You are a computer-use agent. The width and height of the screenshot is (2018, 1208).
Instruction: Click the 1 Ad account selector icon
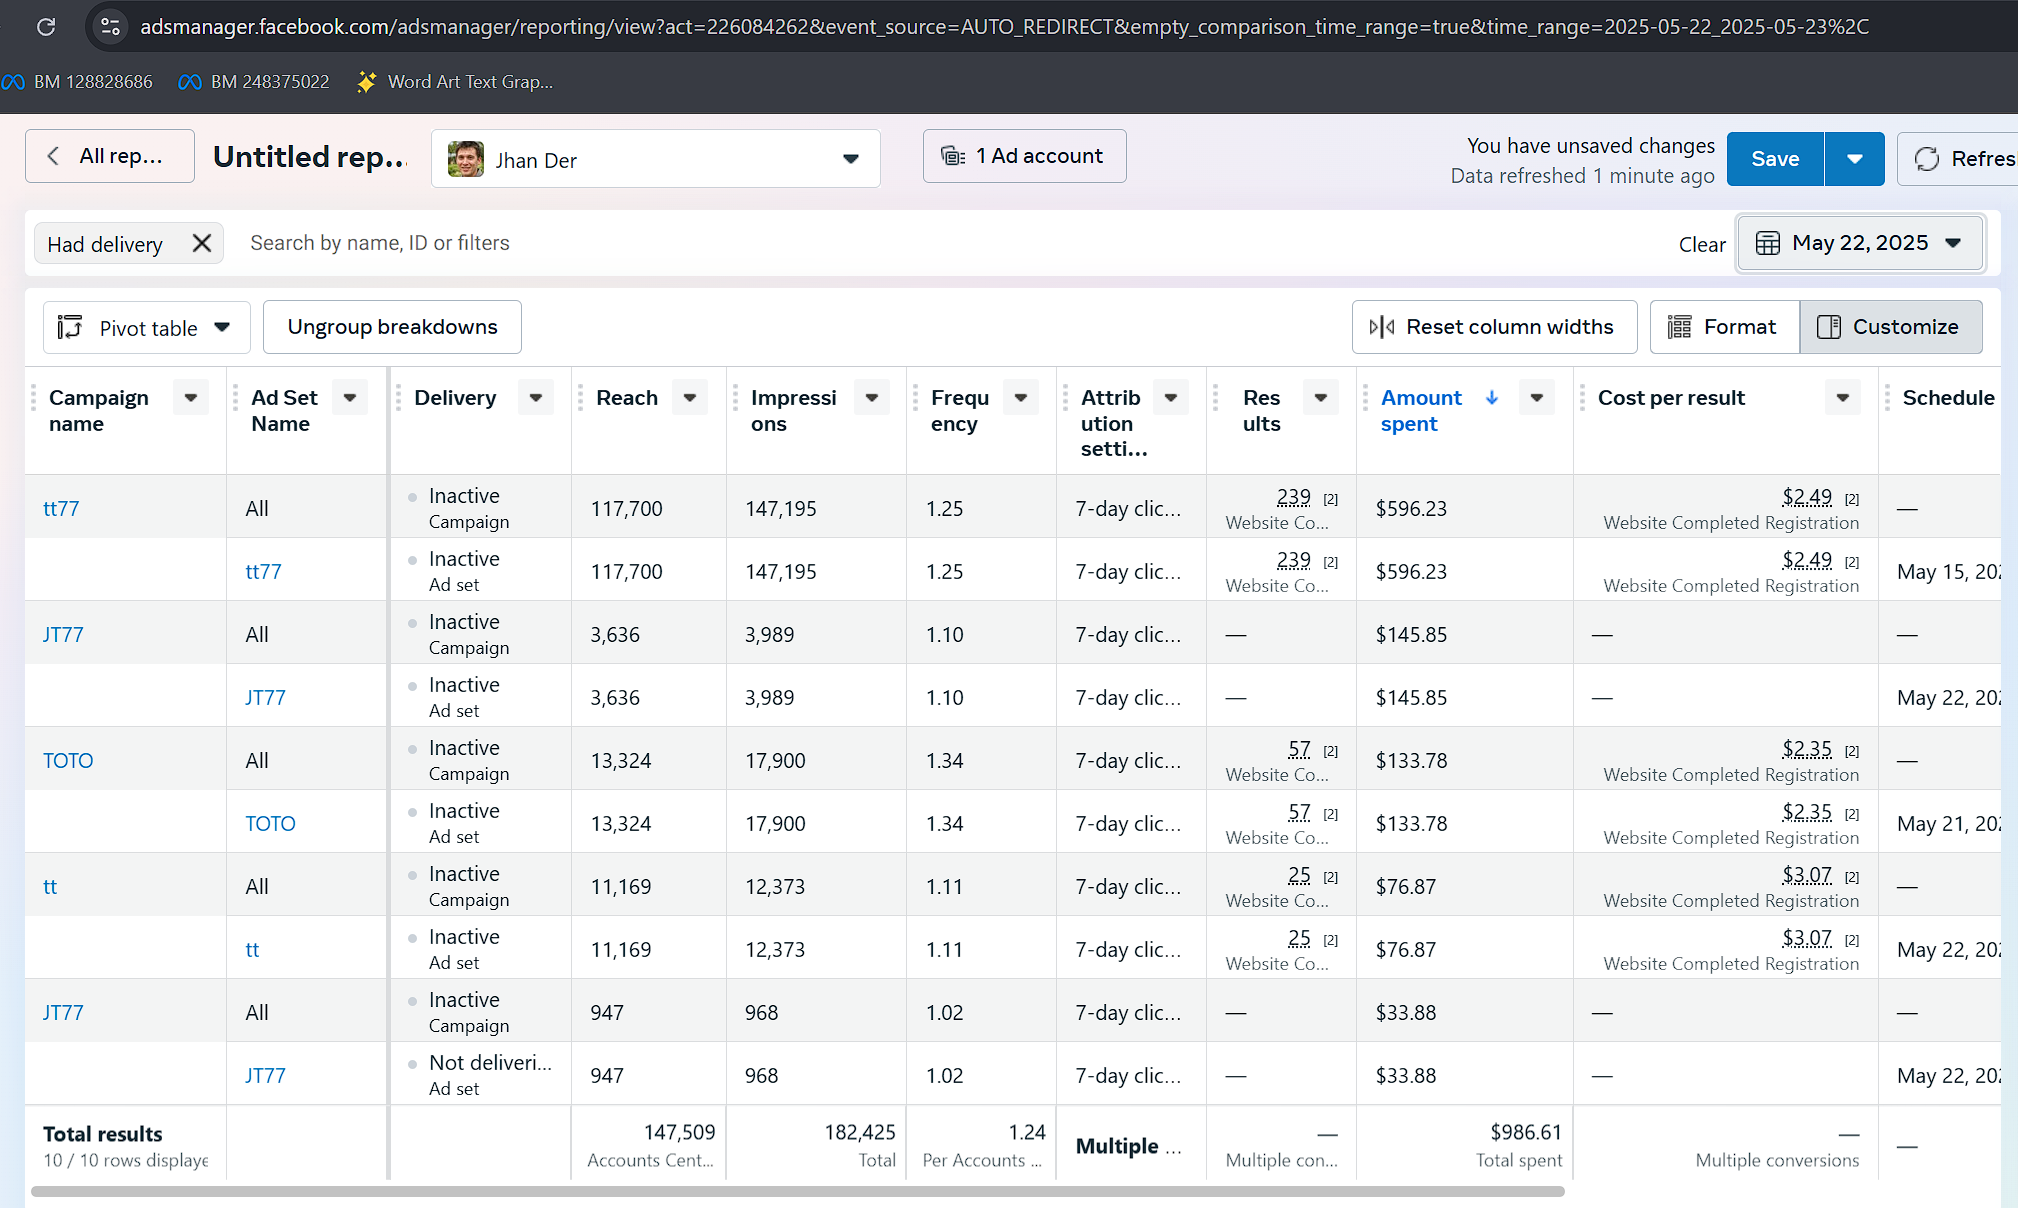[953, 156]
